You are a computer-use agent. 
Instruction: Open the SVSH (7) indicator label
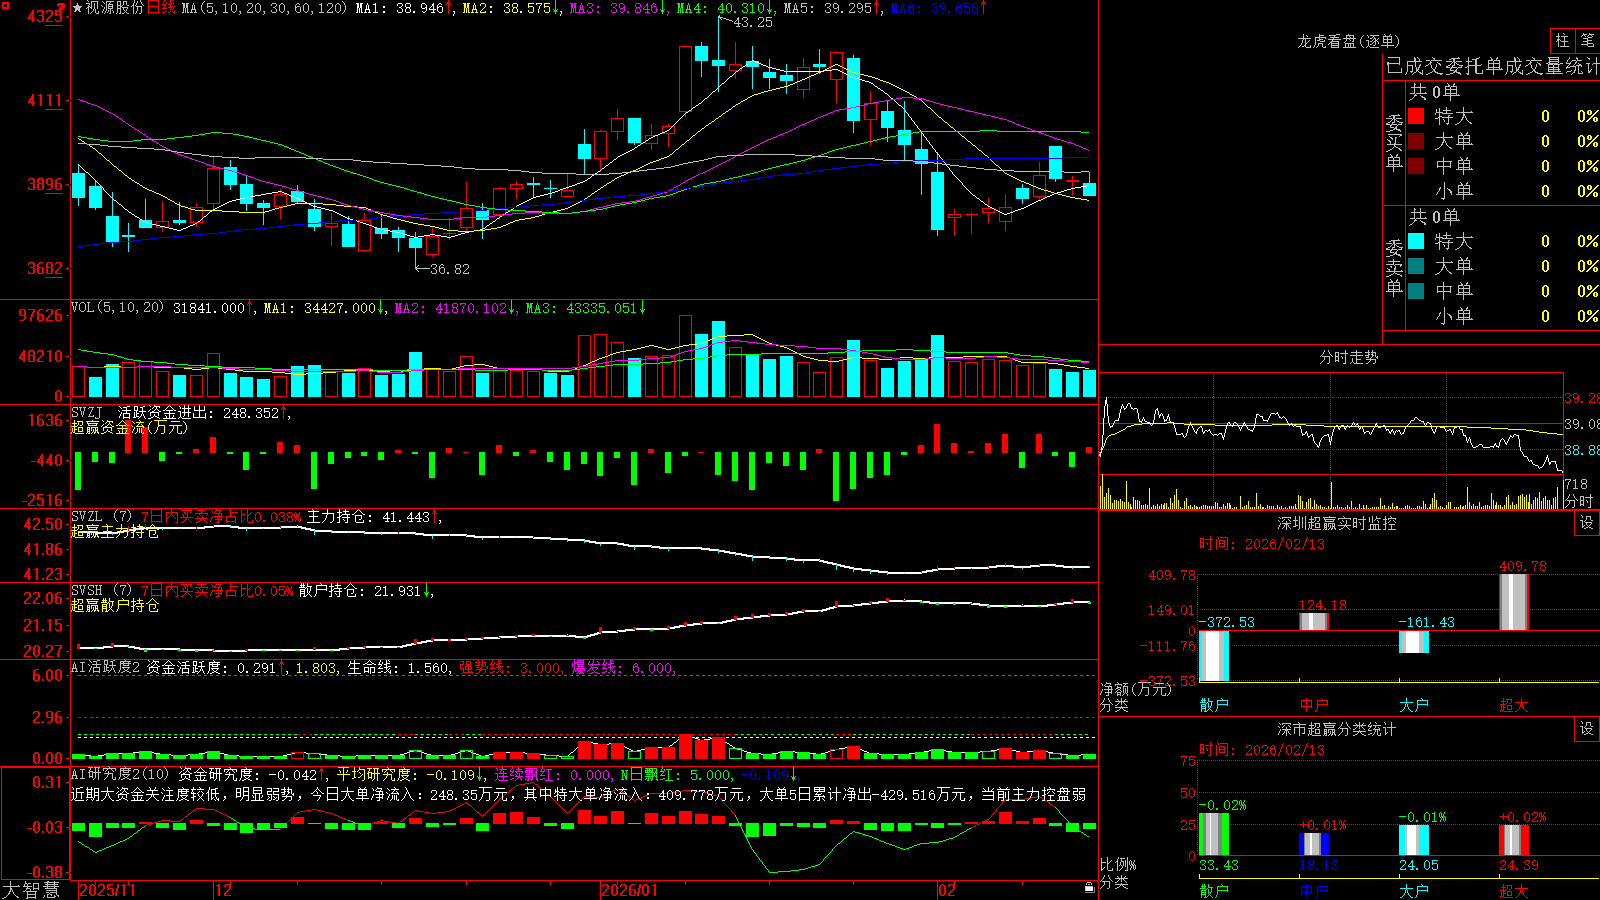pyautogui.click(x=101, y=590)
